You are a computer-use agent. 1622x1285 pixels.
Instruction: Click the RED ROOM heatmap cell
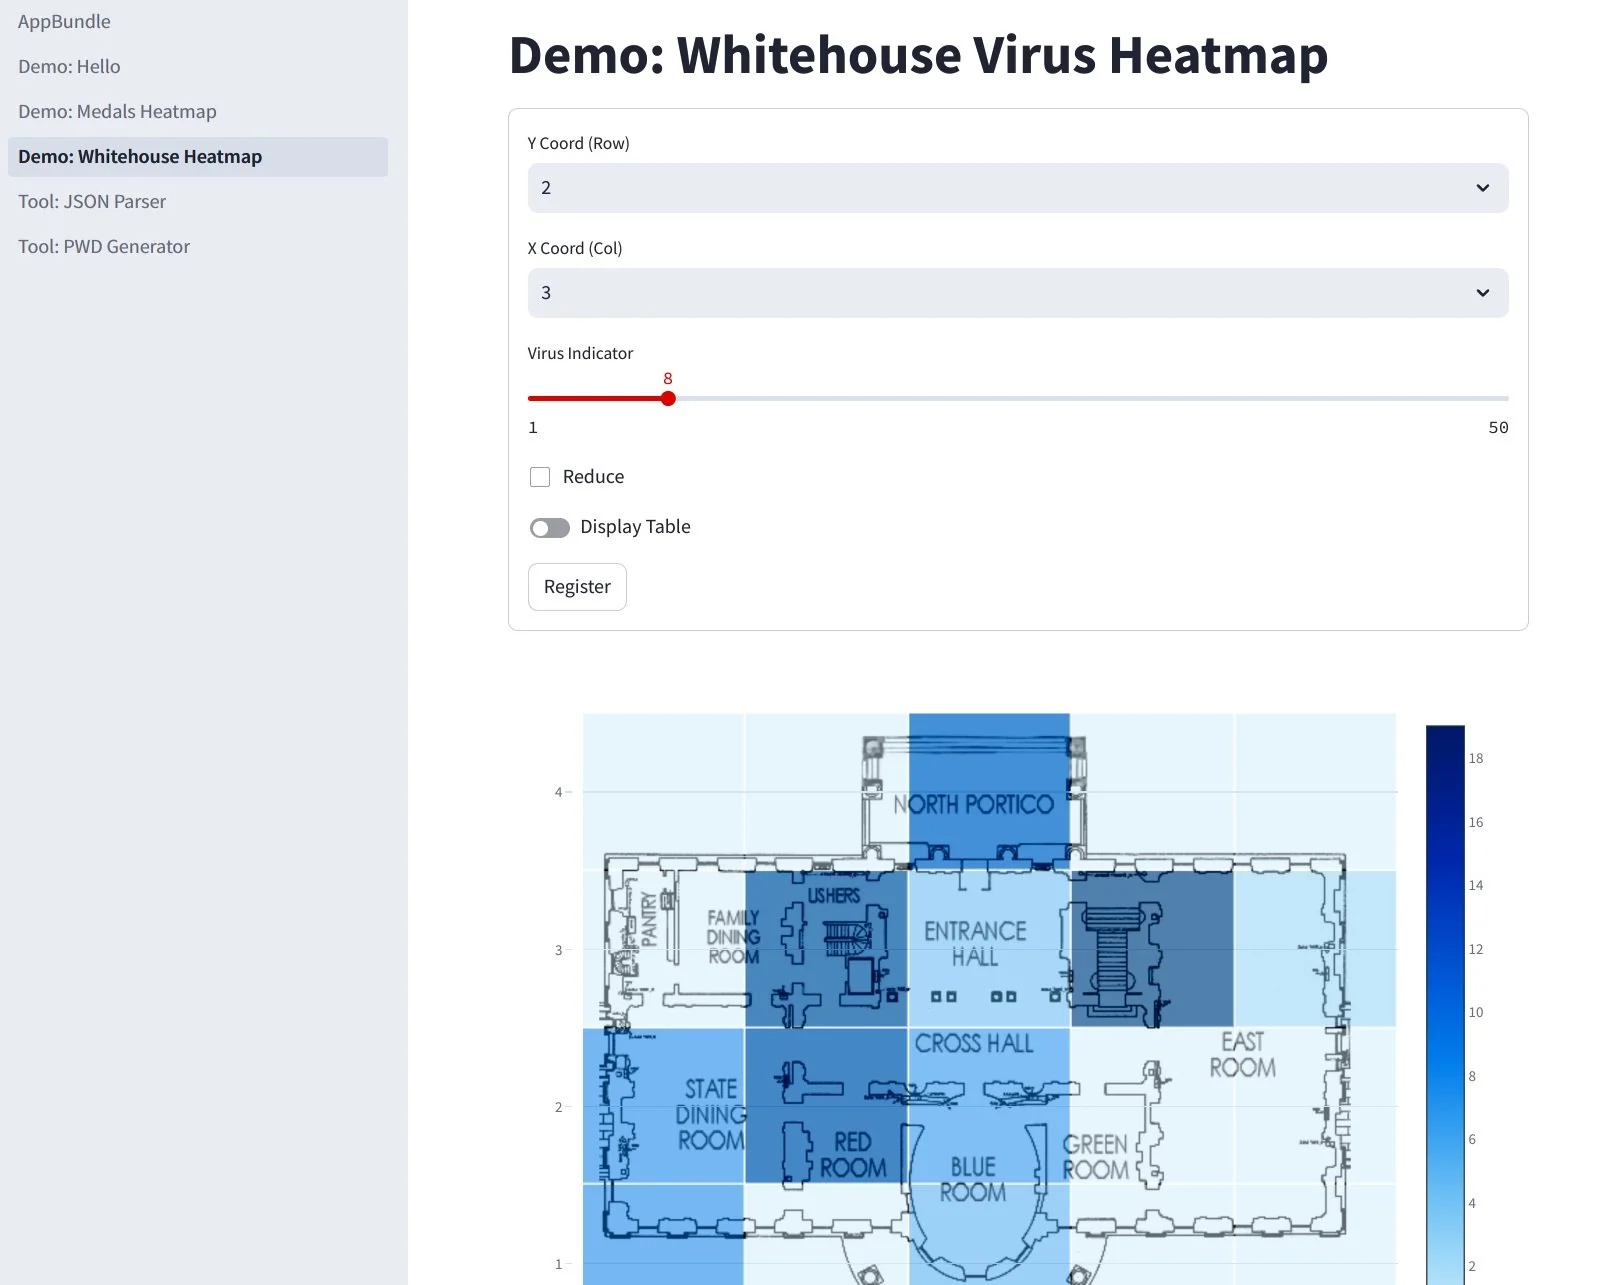pos(826,1105)
